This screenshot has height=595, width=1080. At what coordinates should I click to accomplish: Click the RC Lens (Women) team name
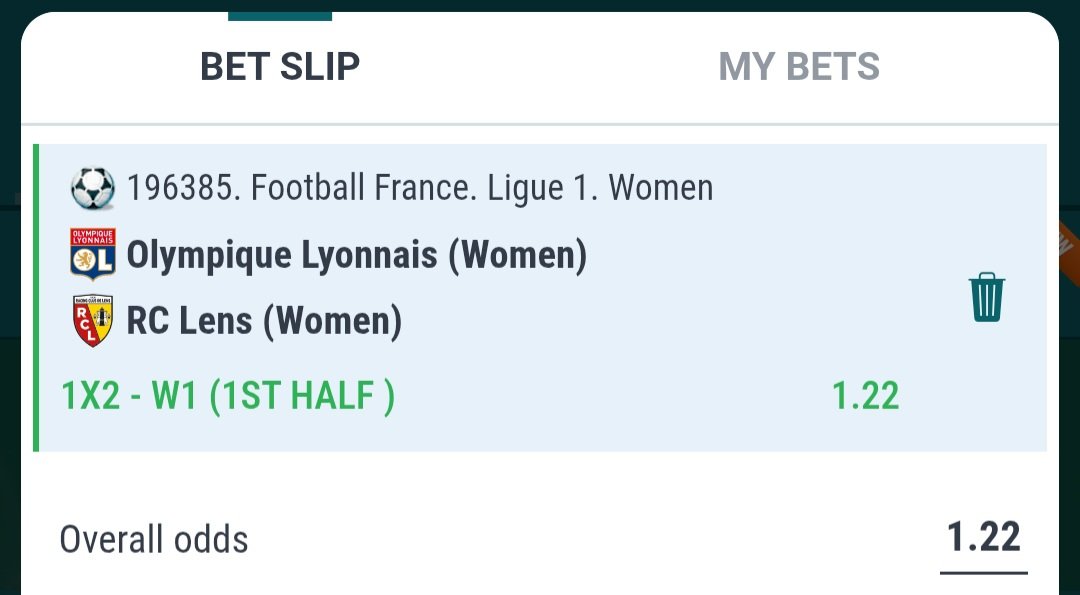tap(264, 321)
